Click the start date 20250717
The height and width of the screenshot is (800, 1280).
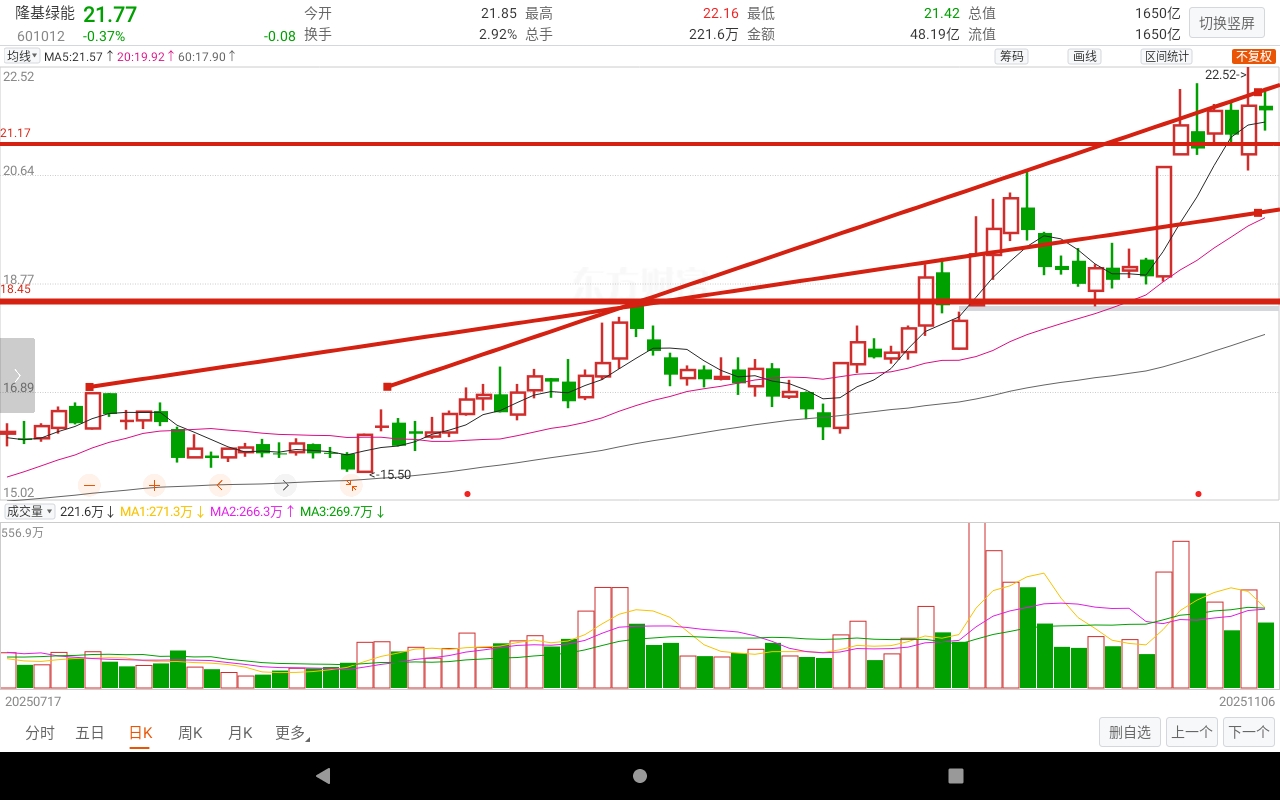[33, 702]
